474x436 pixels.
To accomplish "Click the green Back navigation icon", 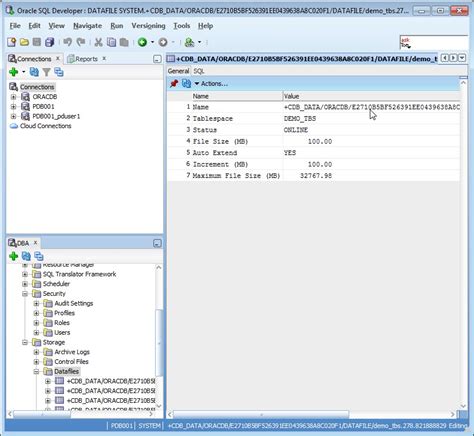I will click(x=142, y=42).
